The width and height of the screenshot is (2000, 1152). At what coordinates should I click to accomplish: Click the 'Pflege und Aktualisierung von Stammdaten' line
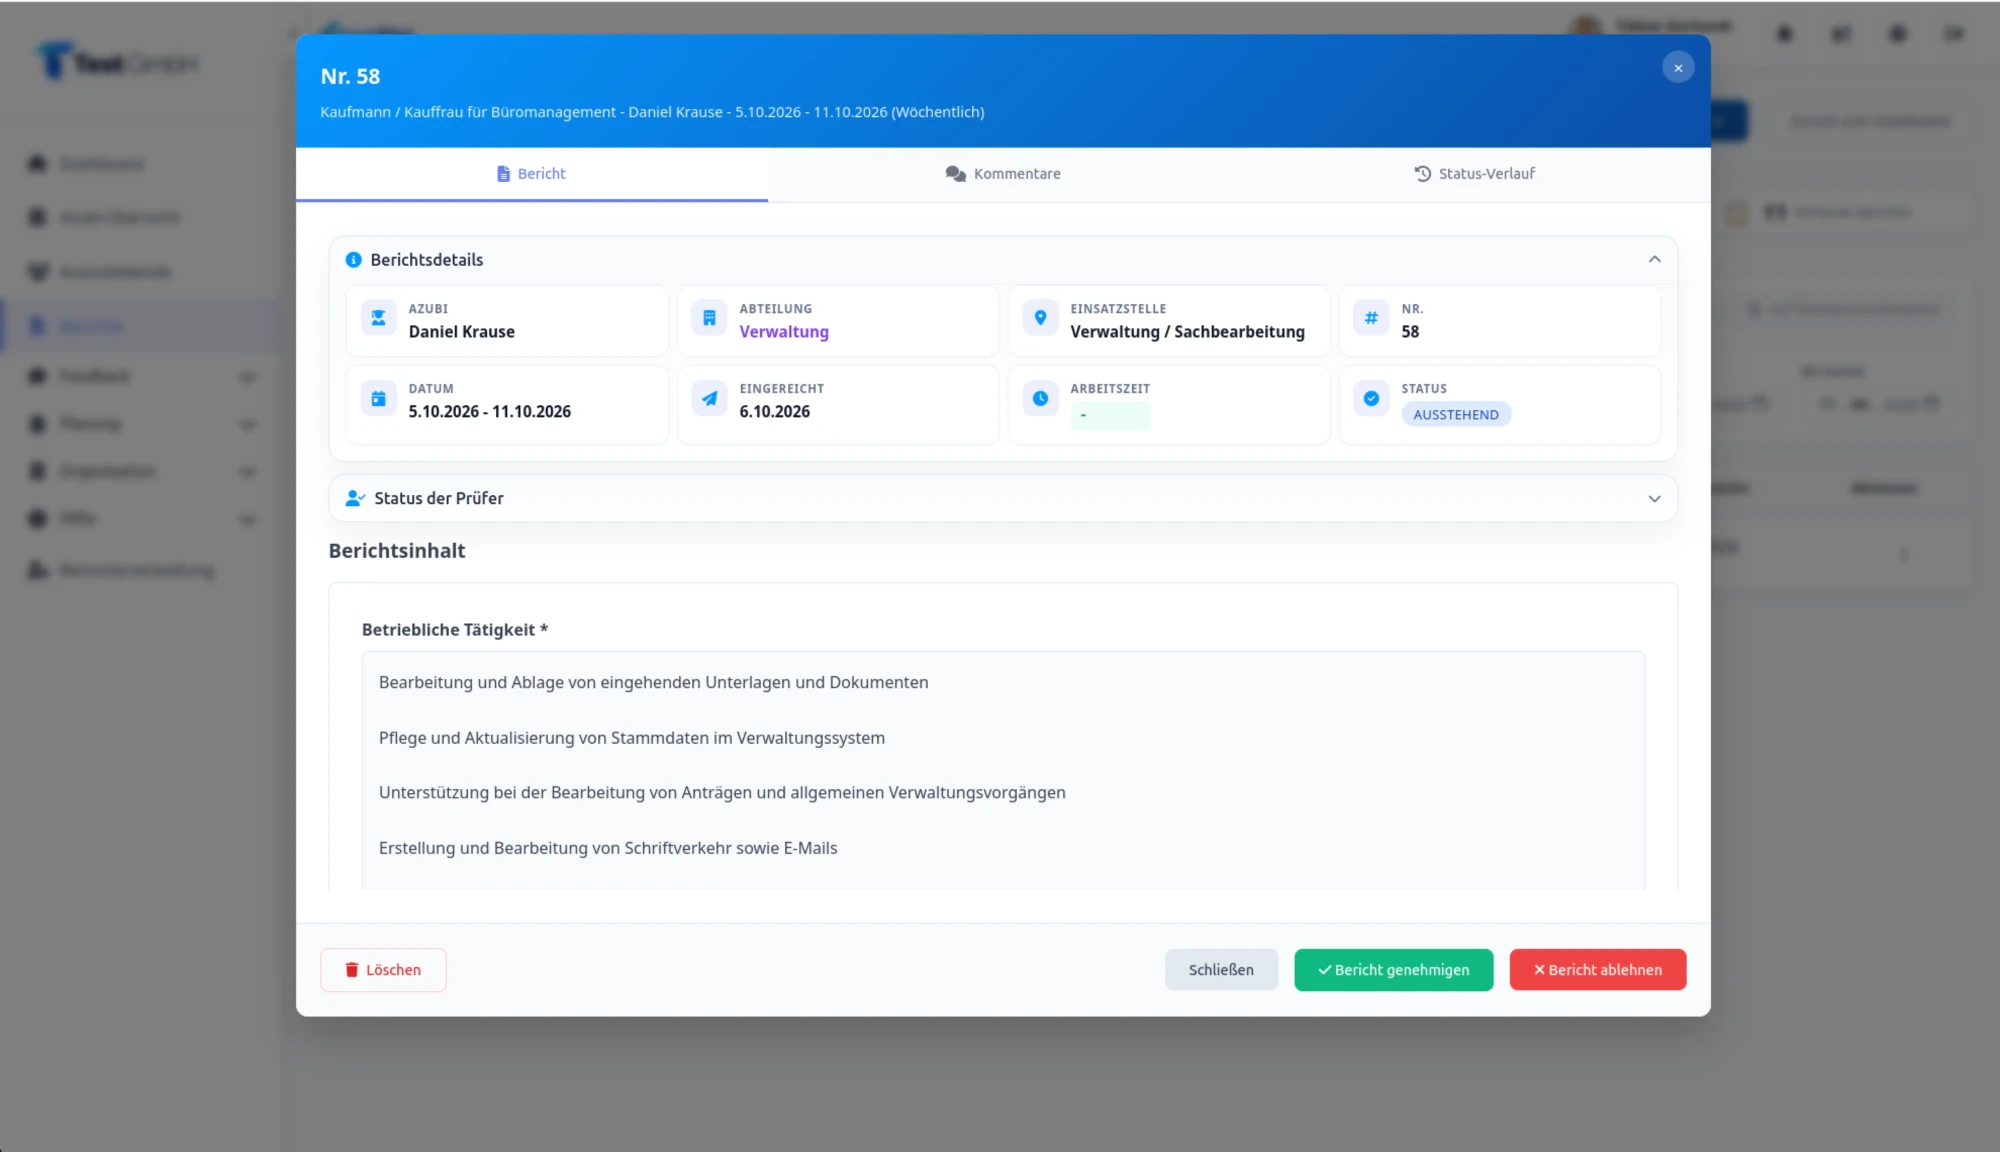[632, 738]
